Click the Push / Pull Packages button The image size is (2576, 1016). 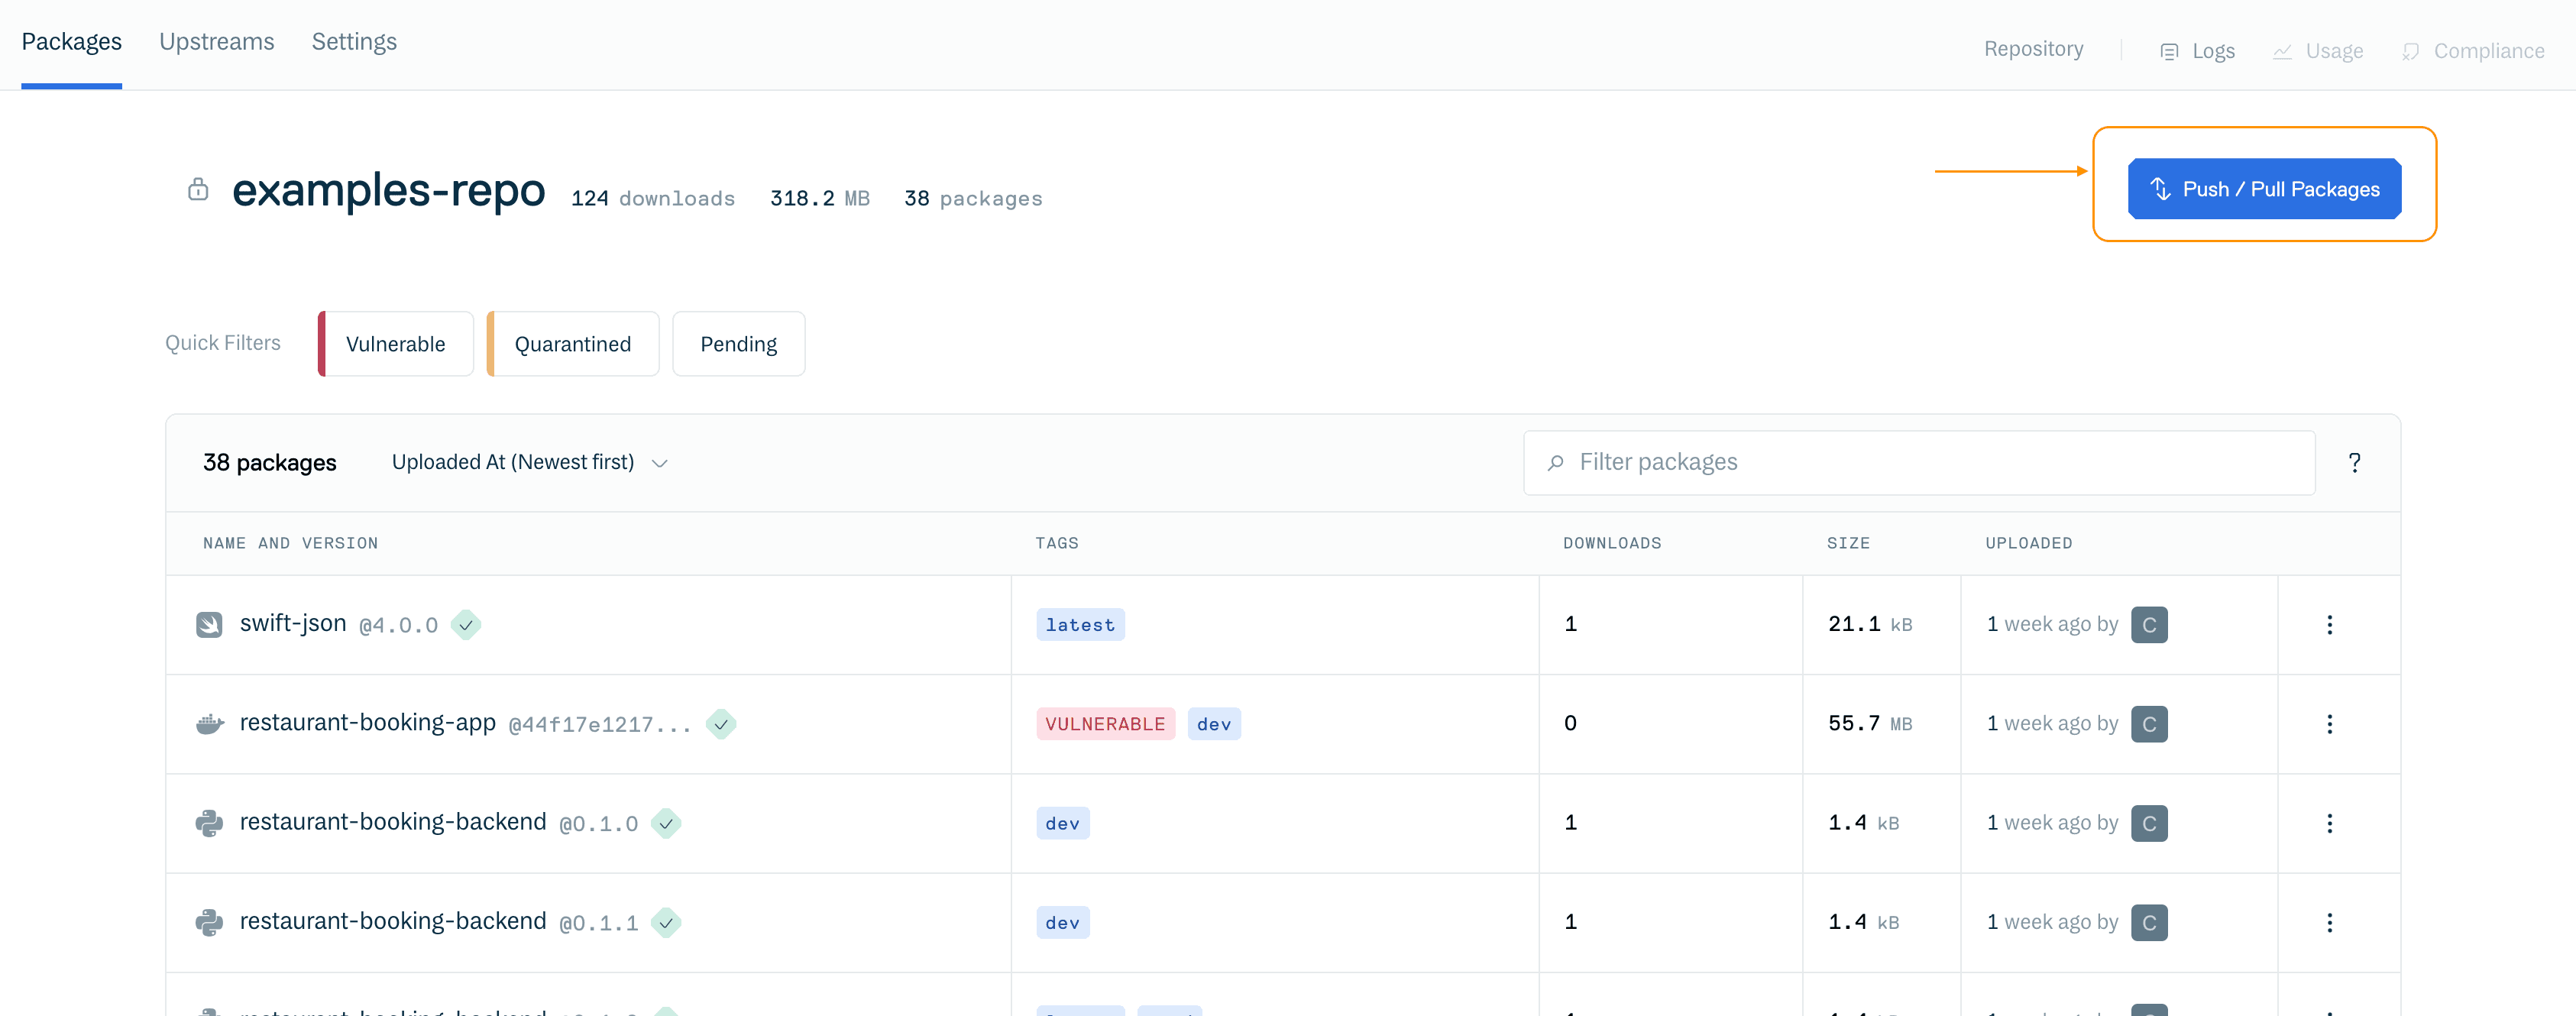(x=2264, y=188)
